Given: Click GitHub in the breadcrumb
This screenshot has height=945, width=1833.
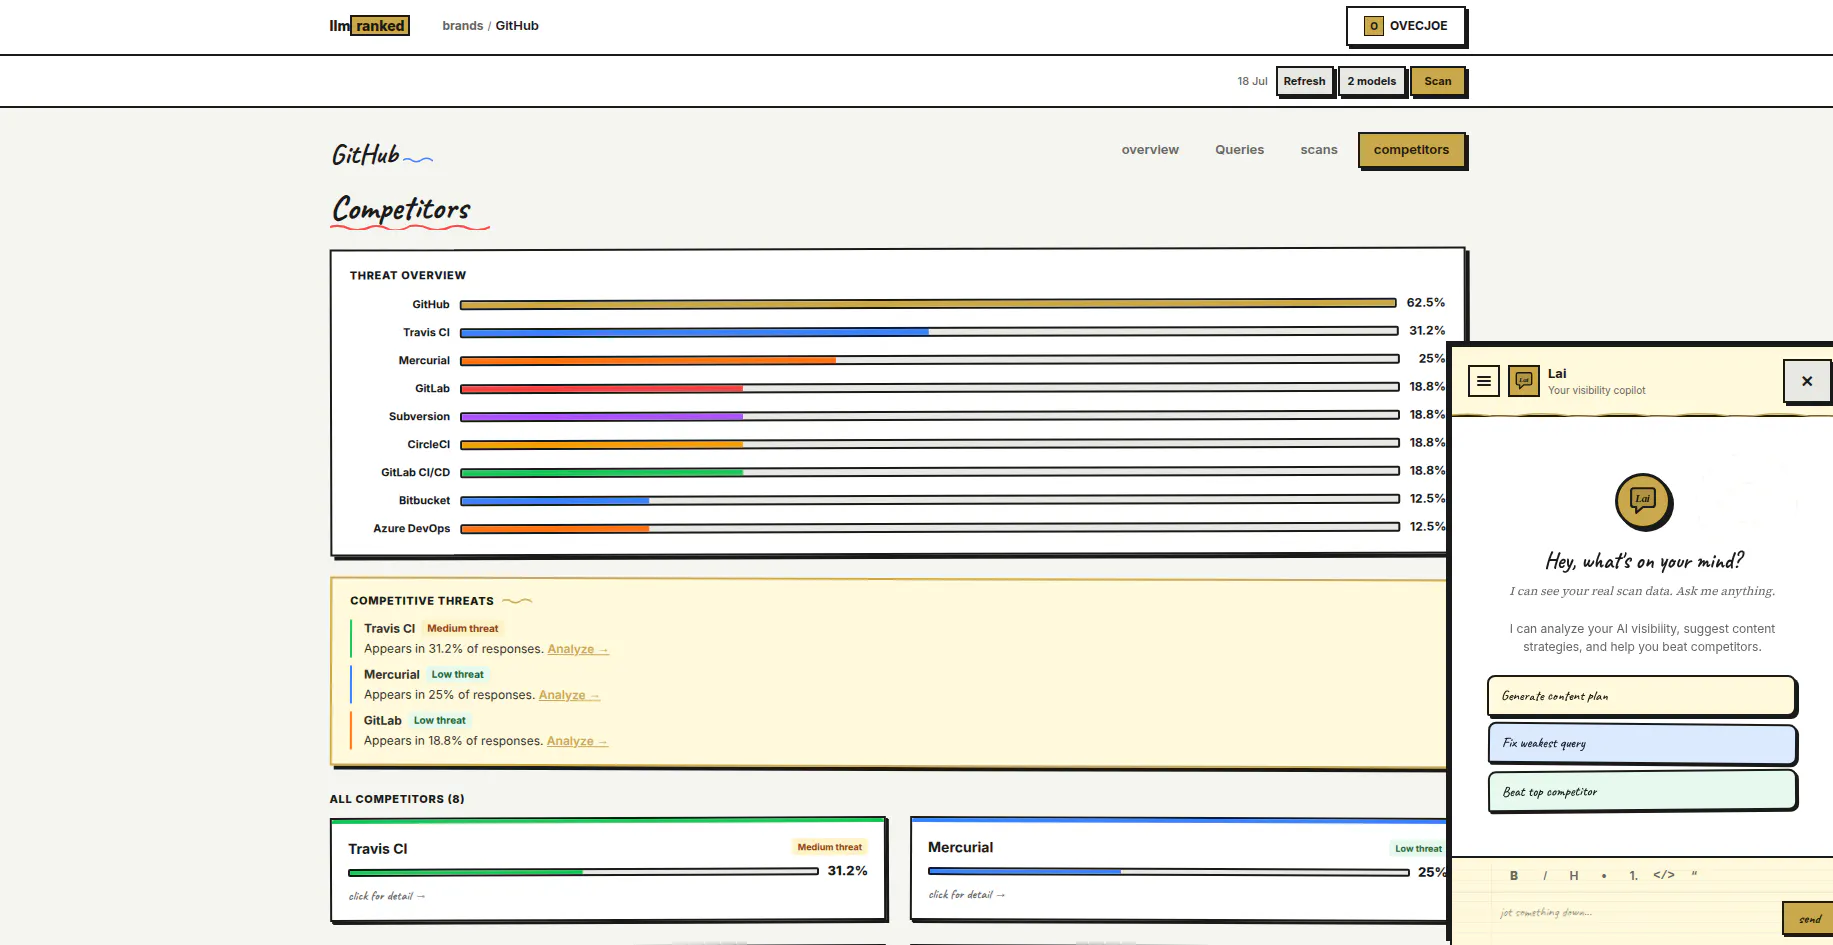Looking at the screenshot, I should (517, 26).
